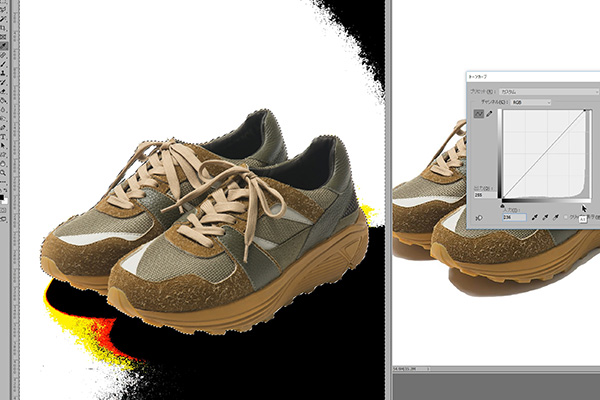The image size is (600, 400).
Task: Select the gray point eyedropper in Curves
Action: 546,217
